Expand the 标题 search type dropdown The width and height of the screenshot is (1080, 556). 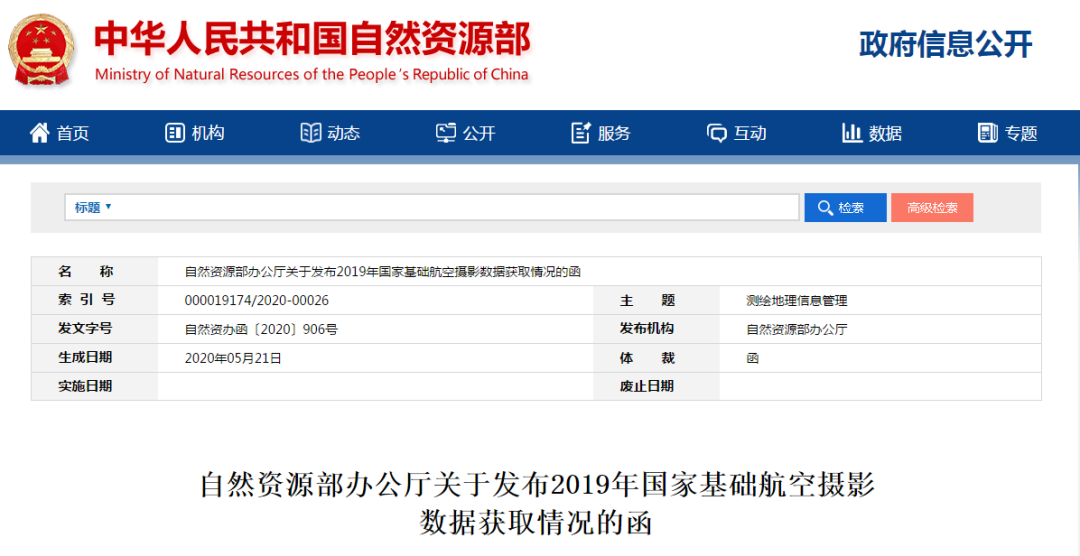93,207
